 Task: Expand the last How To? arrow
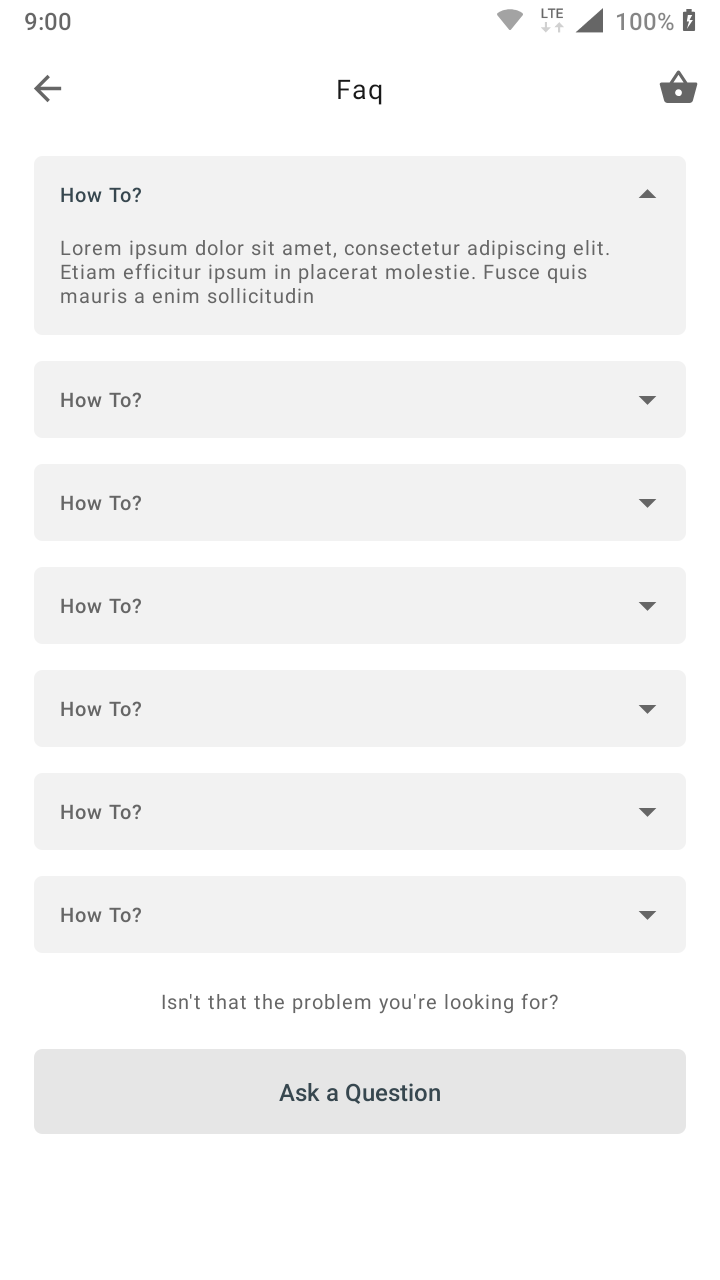(647, 915)
